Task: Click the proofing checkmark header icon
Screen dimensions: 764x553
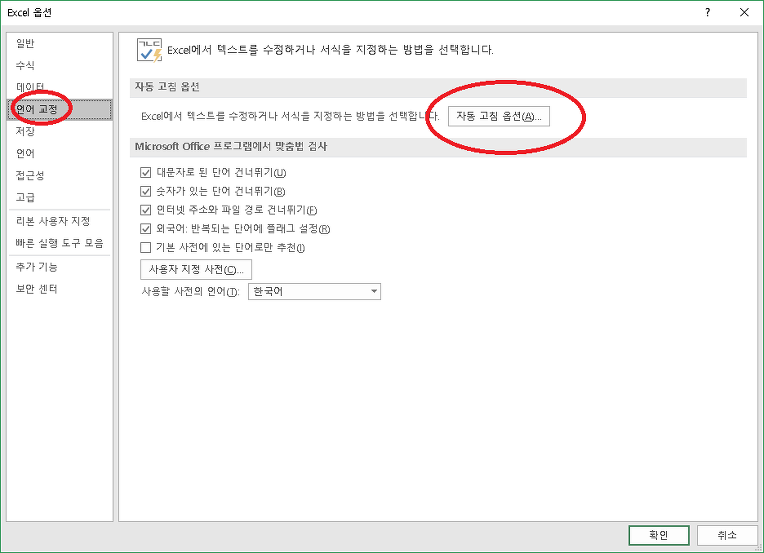Action: point(149,50)
